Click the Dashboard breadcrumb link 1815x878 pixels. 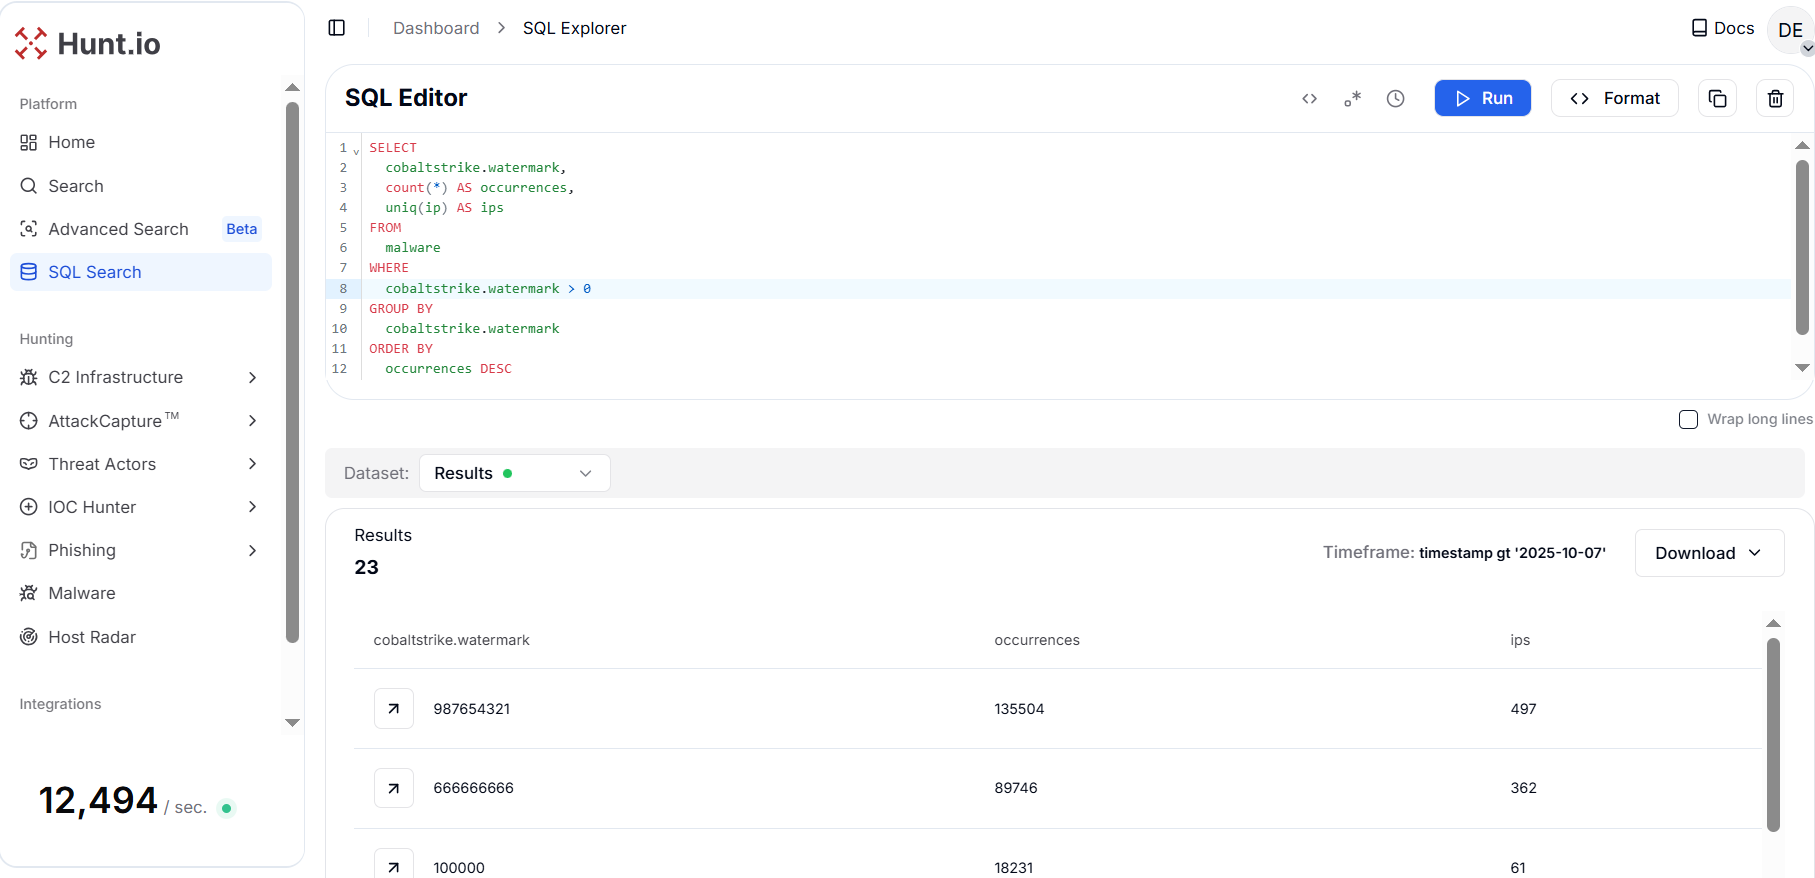[436, 28]
